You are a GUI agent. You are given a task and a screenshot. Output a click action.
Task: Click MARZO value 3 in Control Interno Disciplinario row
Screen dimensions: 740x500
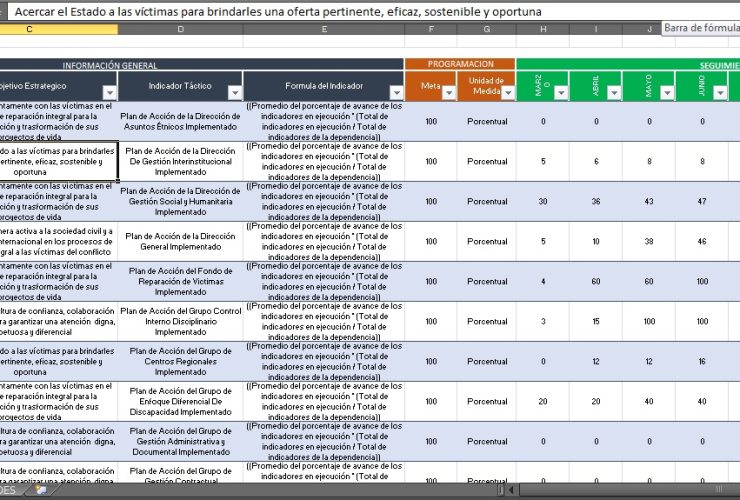coord(543,322)
